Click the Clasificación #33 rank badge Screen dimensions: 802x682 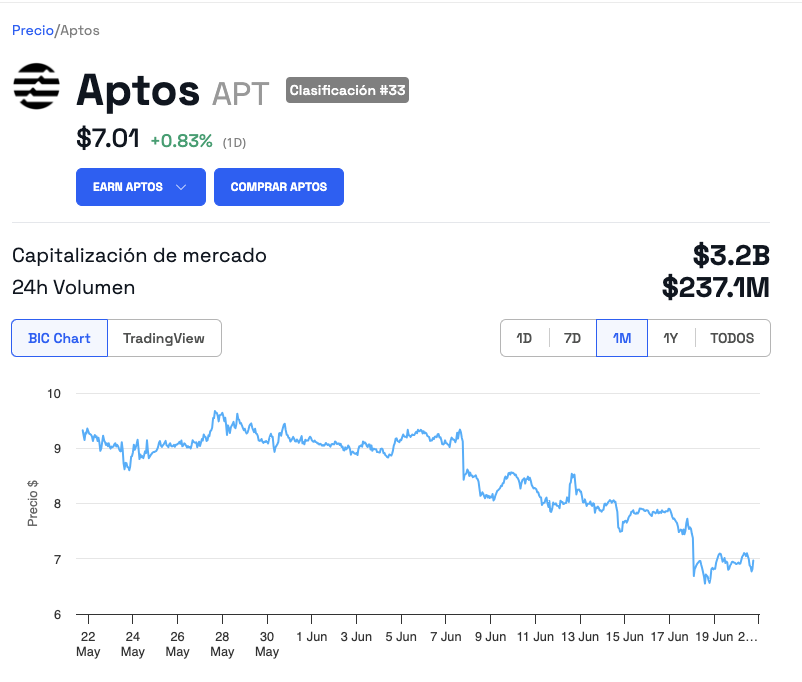coord(347,91)
